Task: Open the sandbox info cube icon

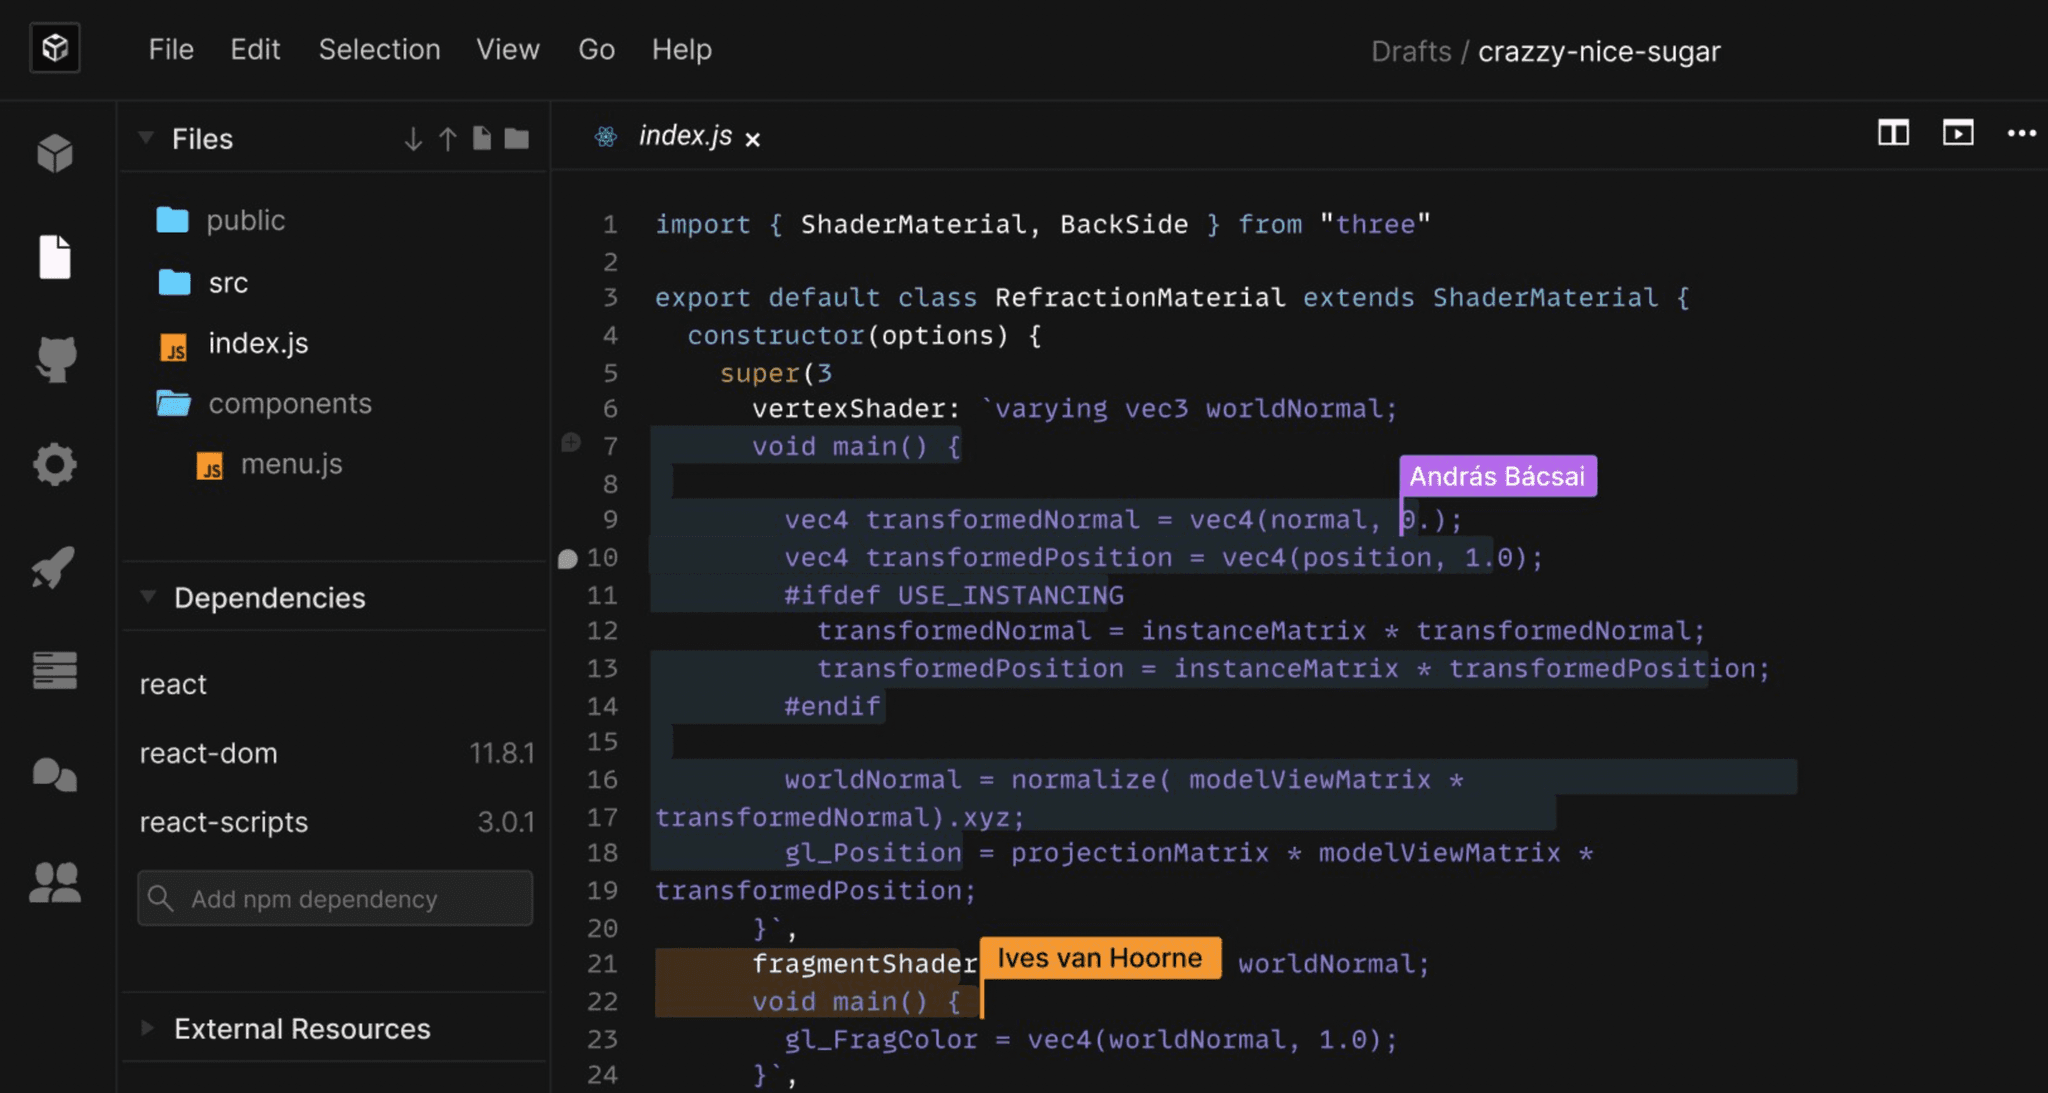Action: click(x=55, y=153)
